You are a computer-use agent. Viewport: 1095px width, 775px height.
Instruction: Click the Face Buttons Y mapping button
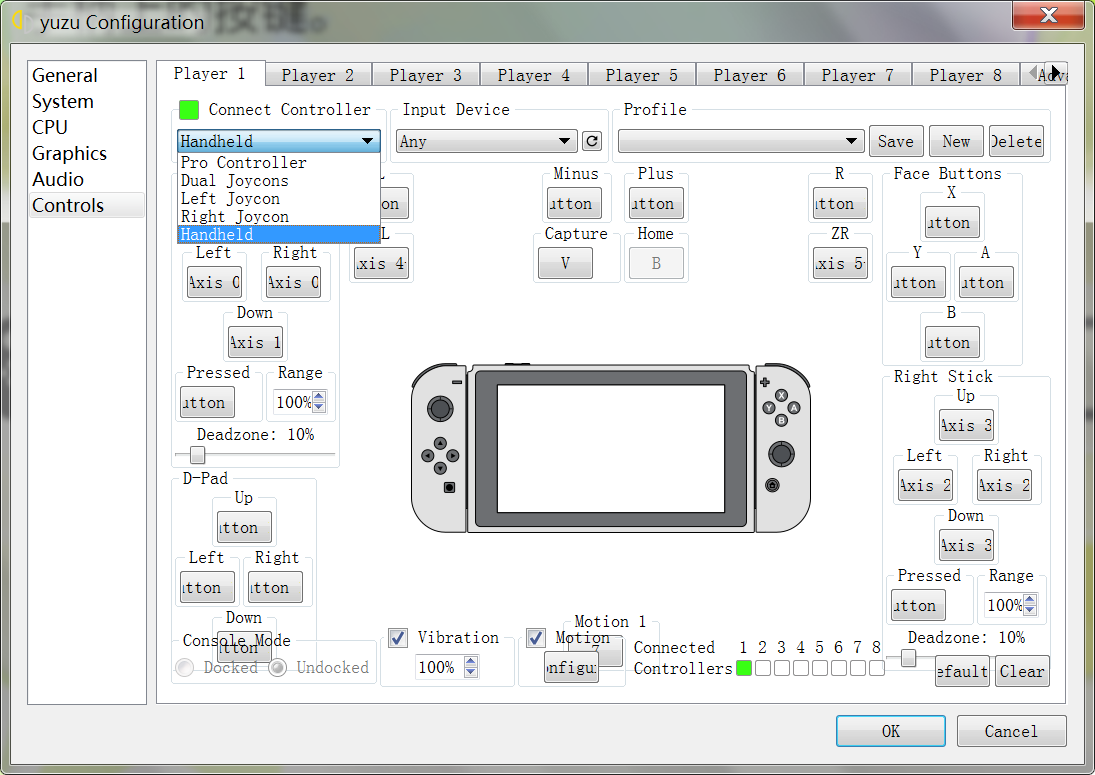coord(918,282)
